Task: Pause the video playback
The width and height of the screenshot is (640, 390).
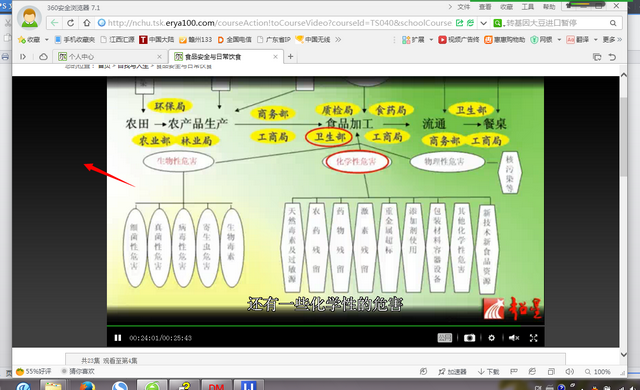Action: tap(118, 338)
